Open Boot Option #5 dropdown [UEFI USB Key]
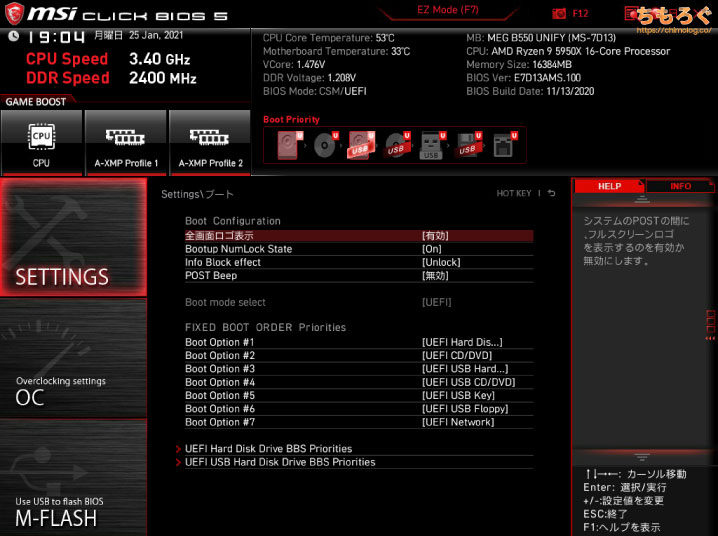This screenshot has height=536, width=718. 458,395
